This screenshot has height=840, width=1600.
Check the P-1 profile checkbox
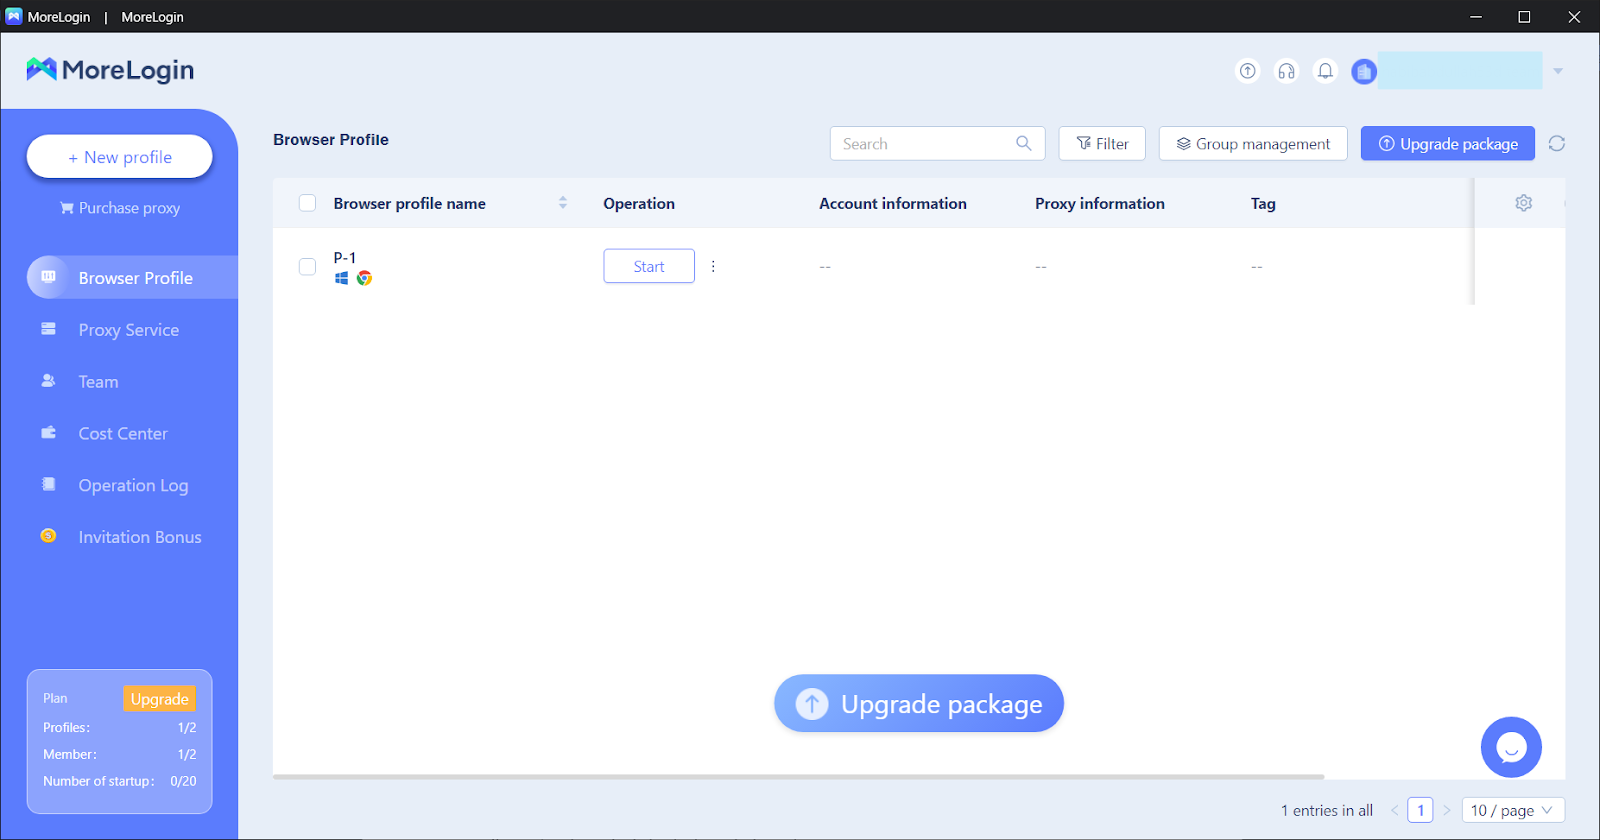(307, 266)
